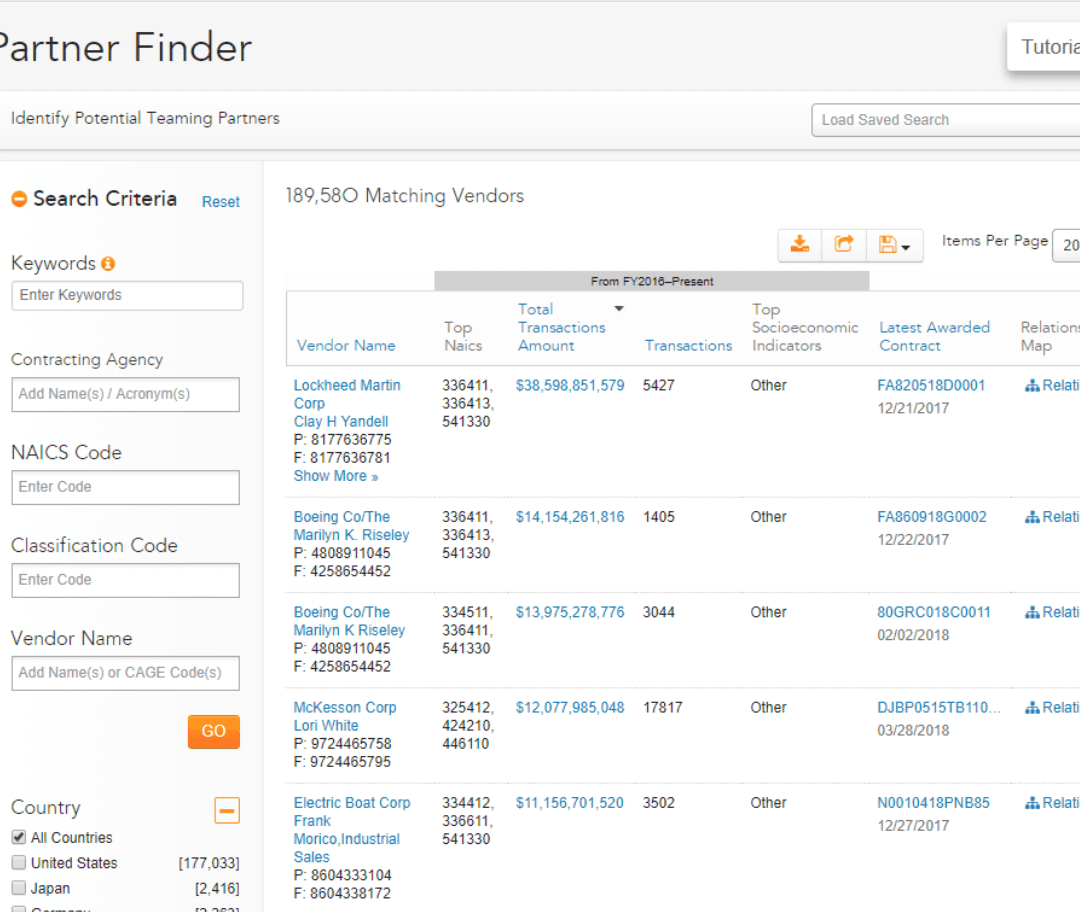Sort by Vendor Name column header
This screenshot has height=912, width=1080.
346,346
